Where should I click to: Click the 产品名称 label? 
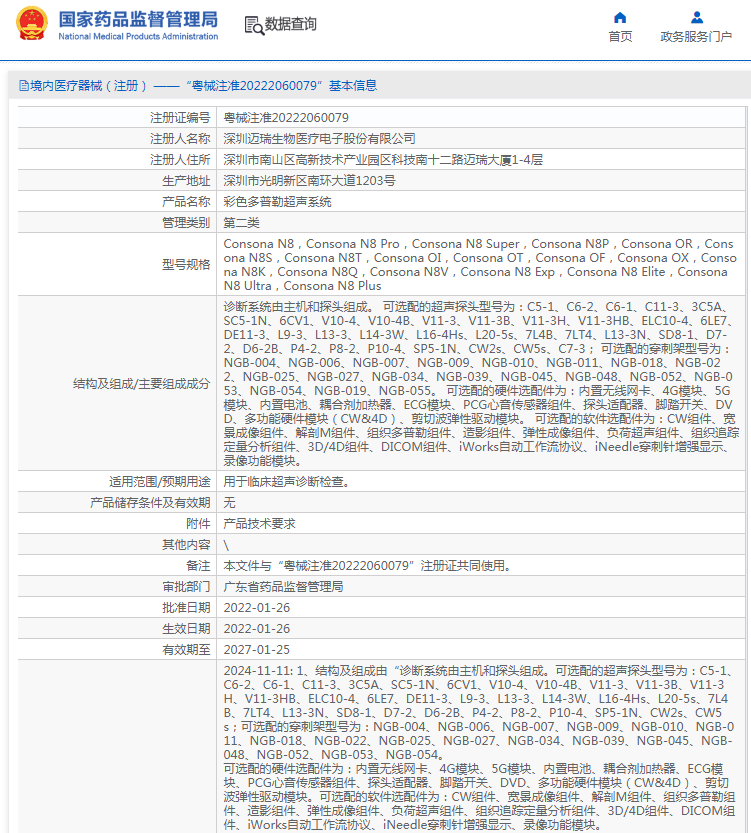pyautogui.click(x=186, y=202)
